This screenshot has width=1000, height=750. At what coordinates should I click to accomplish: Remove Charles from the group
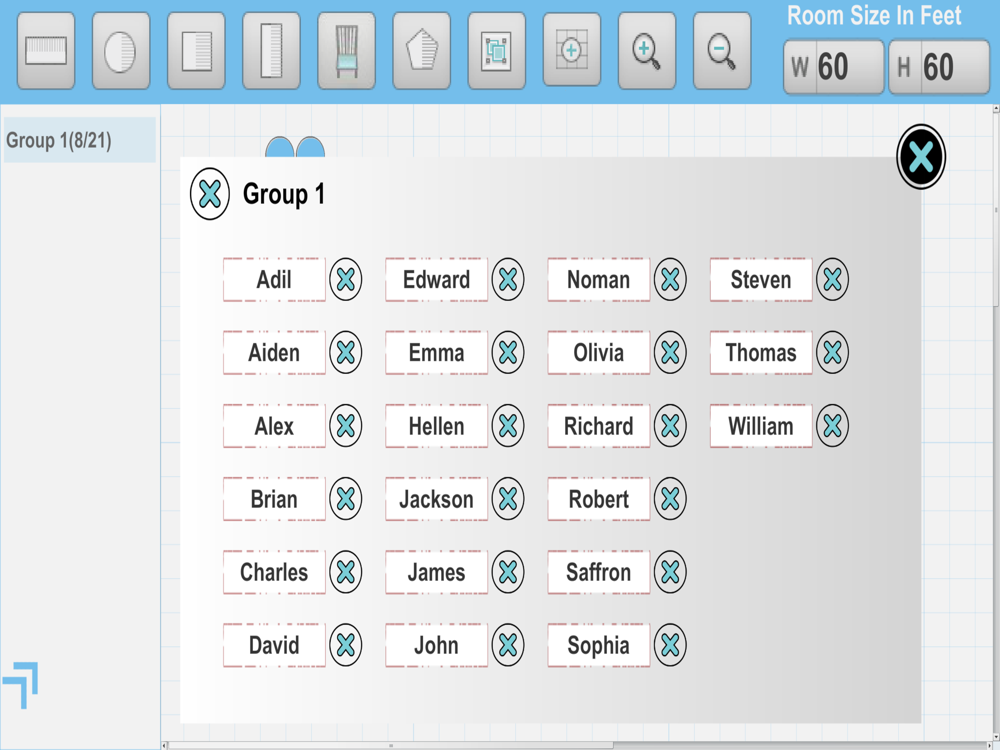click(x=346, y=571)
